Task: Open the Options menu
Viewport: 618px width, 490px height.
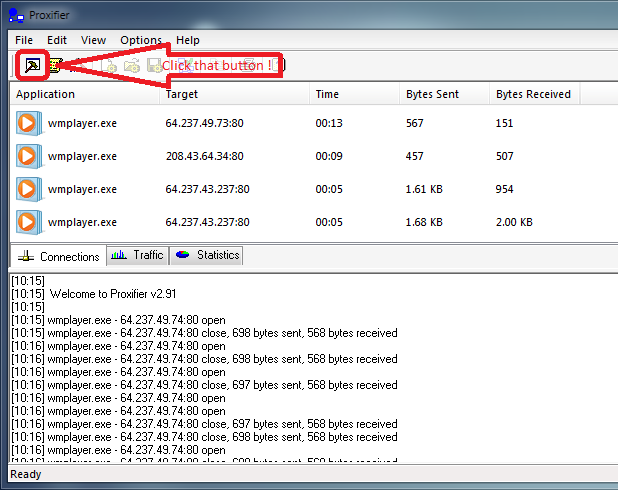Action: point(141,40)
